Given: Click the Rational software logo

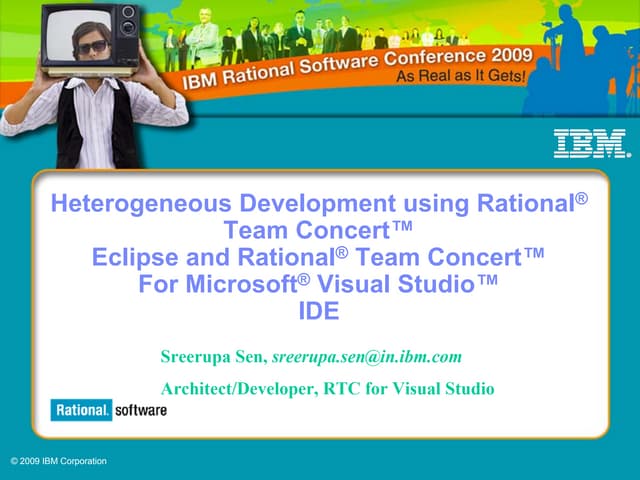Looking at the screenshot, I should 110,411.
